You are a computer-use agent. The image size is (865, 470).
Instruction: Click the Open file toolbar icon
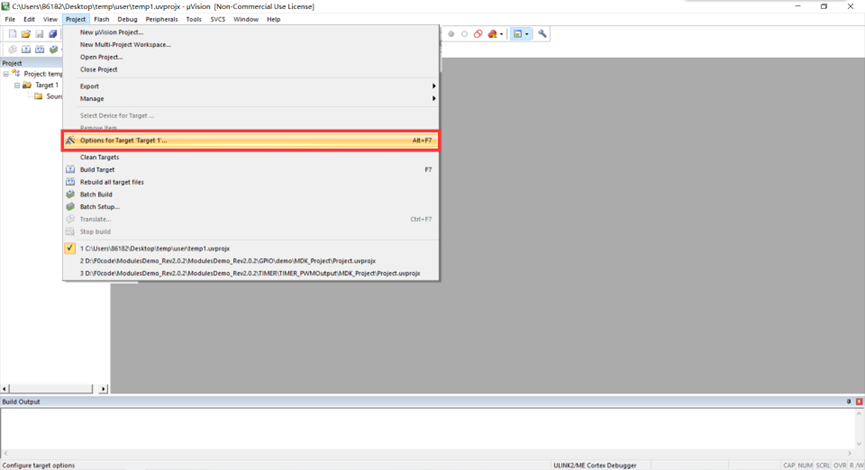pyautogui.click(x=26, y=34)
